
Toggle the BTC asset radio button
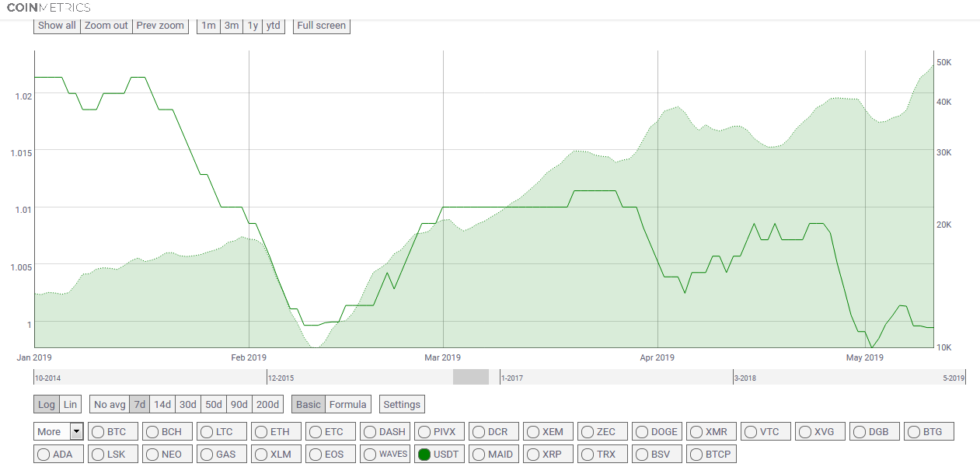click(111, 432)
